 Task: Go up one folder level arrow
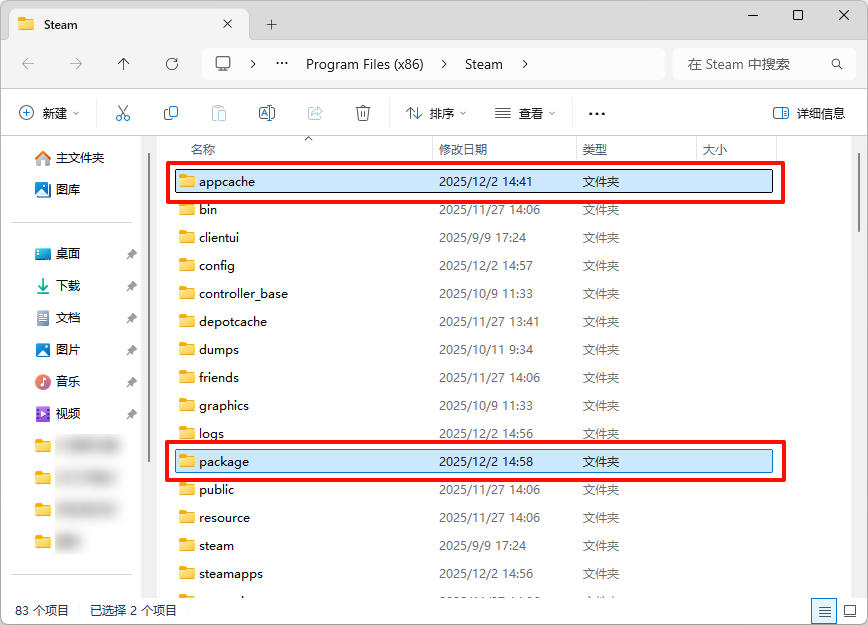click(x=123, y=64)
